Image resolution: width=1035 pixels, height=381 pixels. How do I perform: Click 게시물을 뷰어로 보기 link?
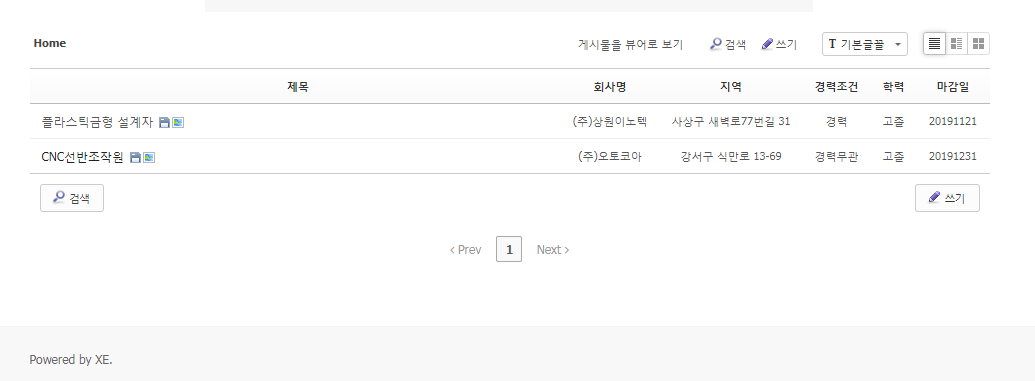630,44
